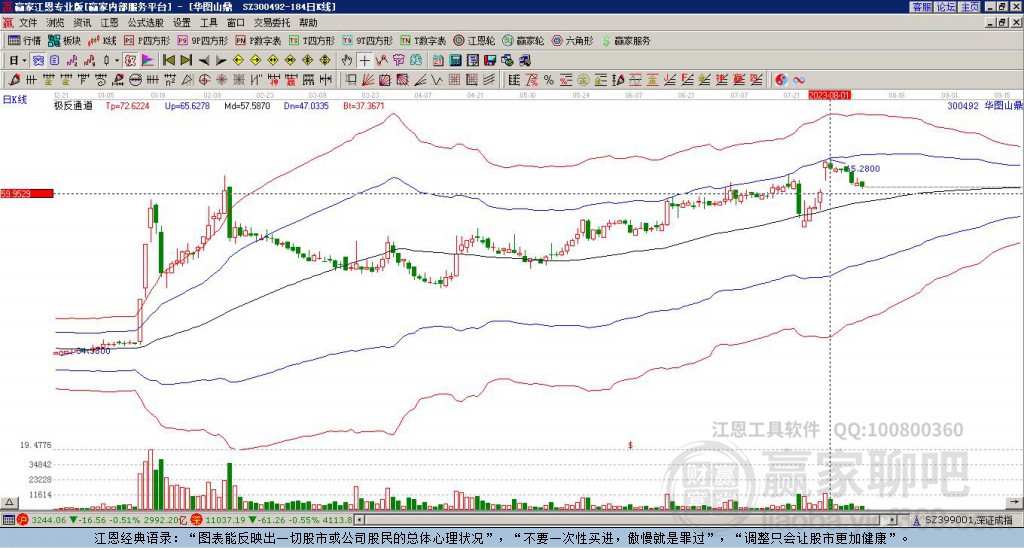
Task: Open the calculator icon
Action: (x=455, y=61)
